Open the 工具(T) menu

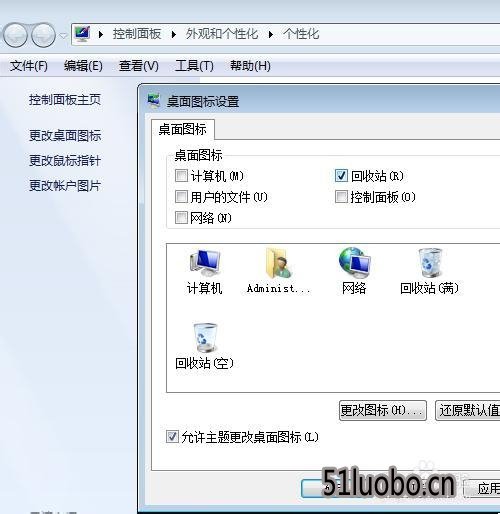pos(194,66)
